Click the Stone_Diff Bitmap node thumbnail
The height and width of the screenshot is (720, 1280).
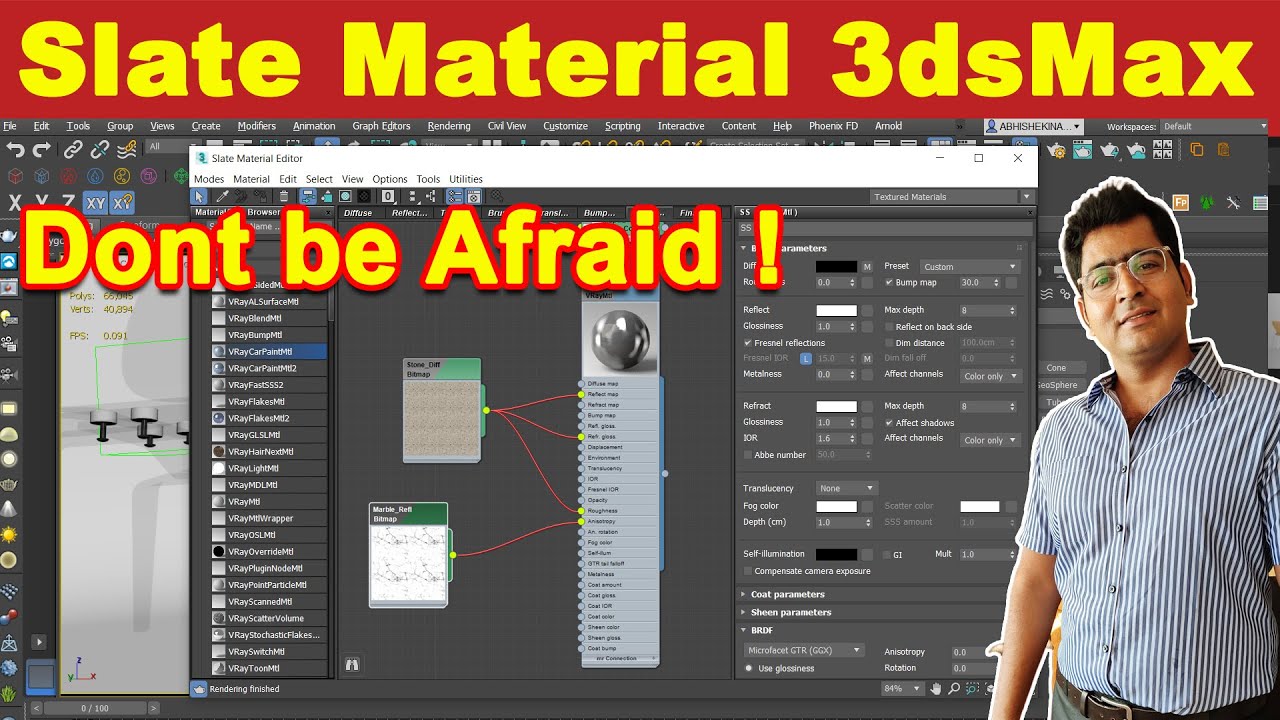click(x=442, y=418)
